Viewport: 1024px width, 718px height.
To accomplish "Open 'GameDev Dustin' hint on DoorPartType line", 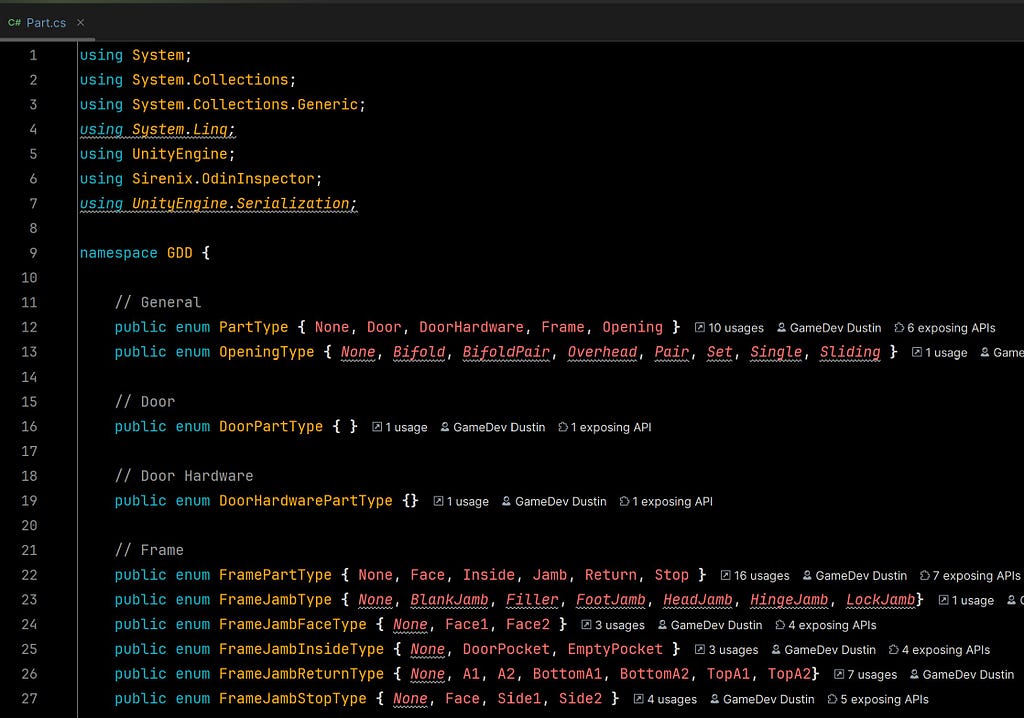I will [499, 427].
